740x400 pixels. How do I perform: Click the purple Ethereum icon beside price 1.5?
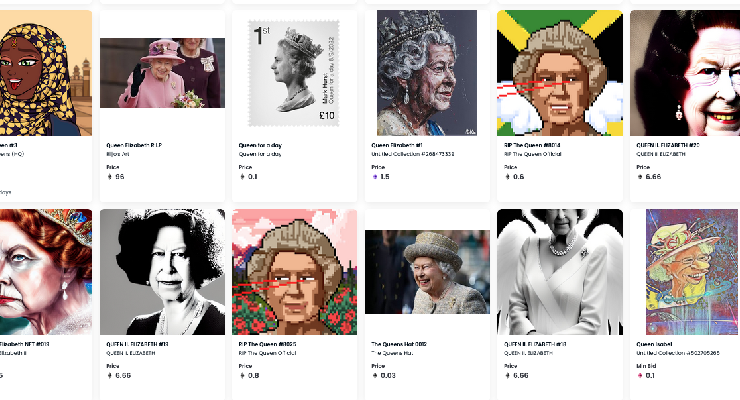click(x=374, y=176)
